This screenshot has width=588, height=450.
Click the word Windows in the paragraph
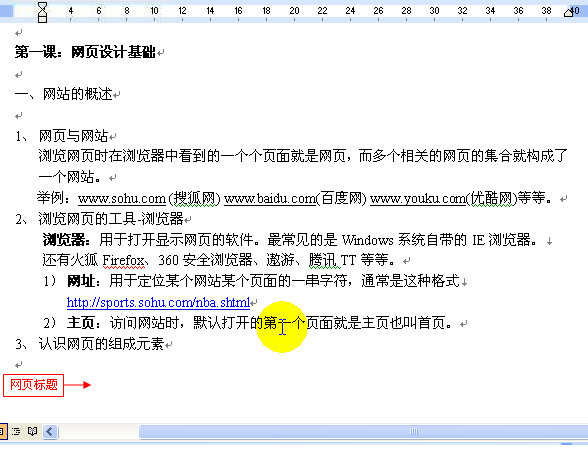tap(368, 240)
